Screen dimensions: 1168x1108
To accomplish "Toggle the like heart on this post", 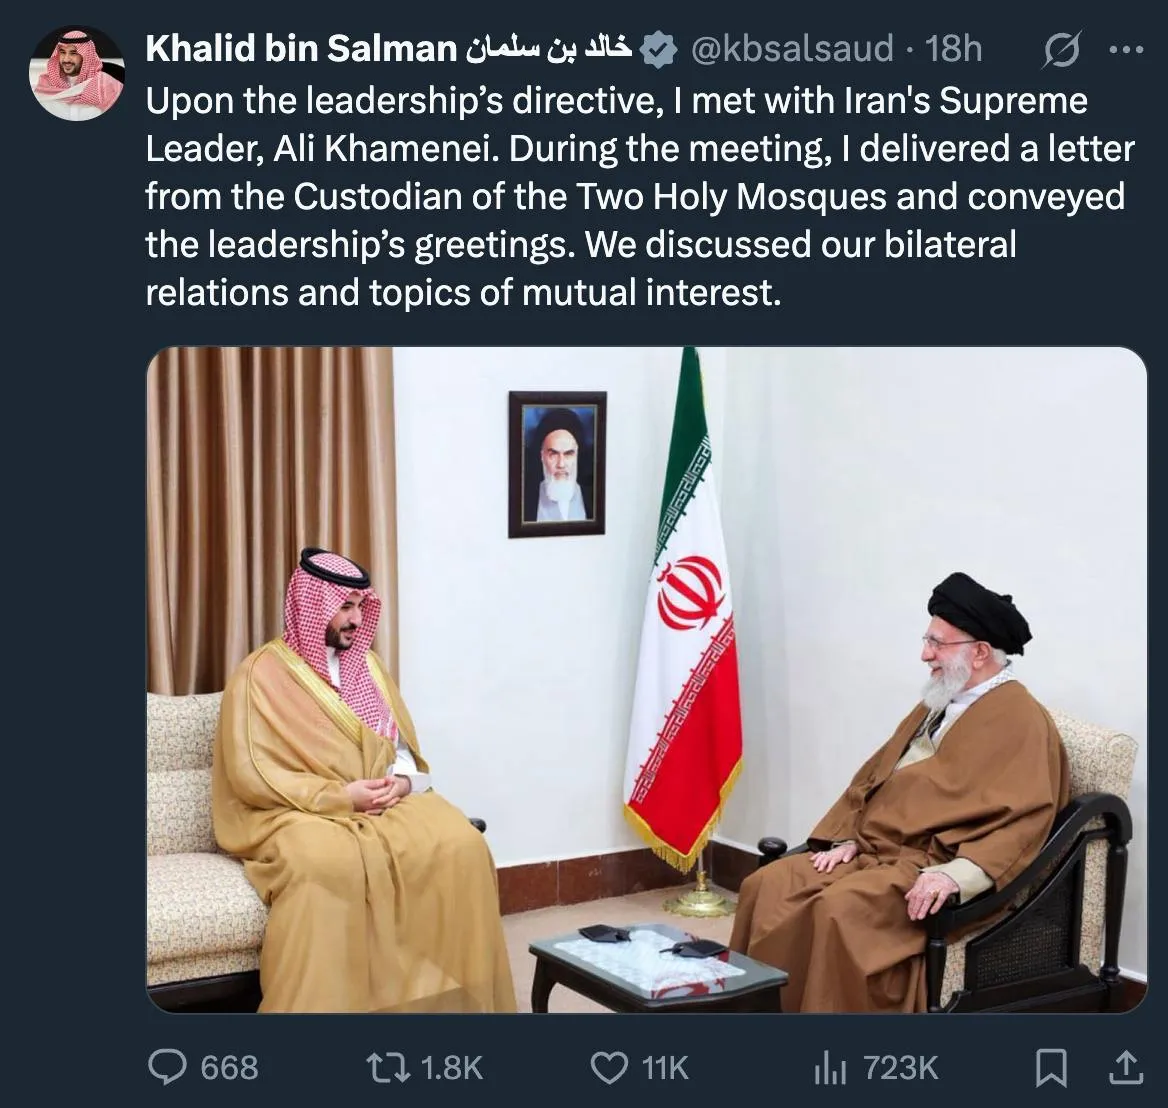I will click(609, 1068).
